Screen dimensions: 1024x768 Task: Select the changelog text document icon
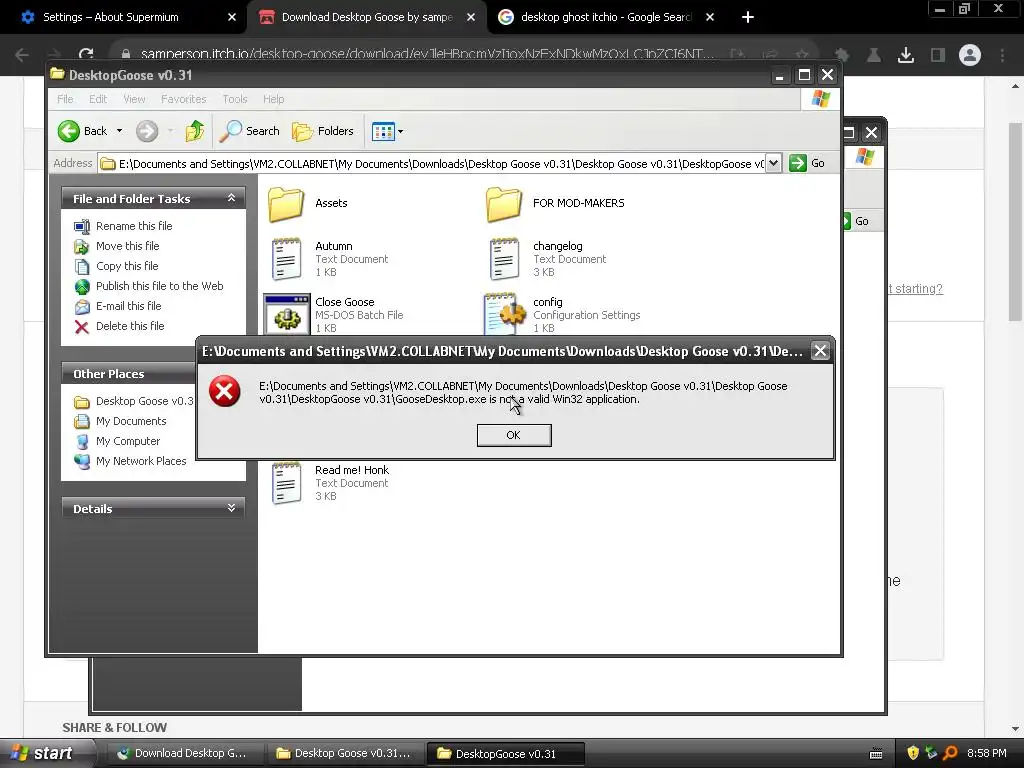pyautogui.click(x=504, y=259)
